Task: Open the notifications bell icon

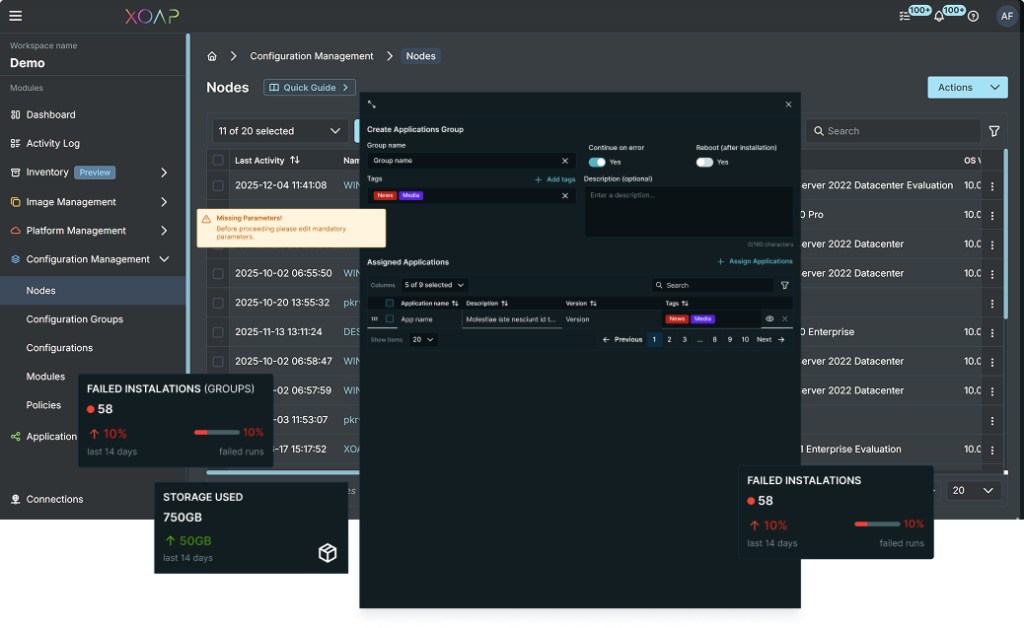Action: point(937,16)
